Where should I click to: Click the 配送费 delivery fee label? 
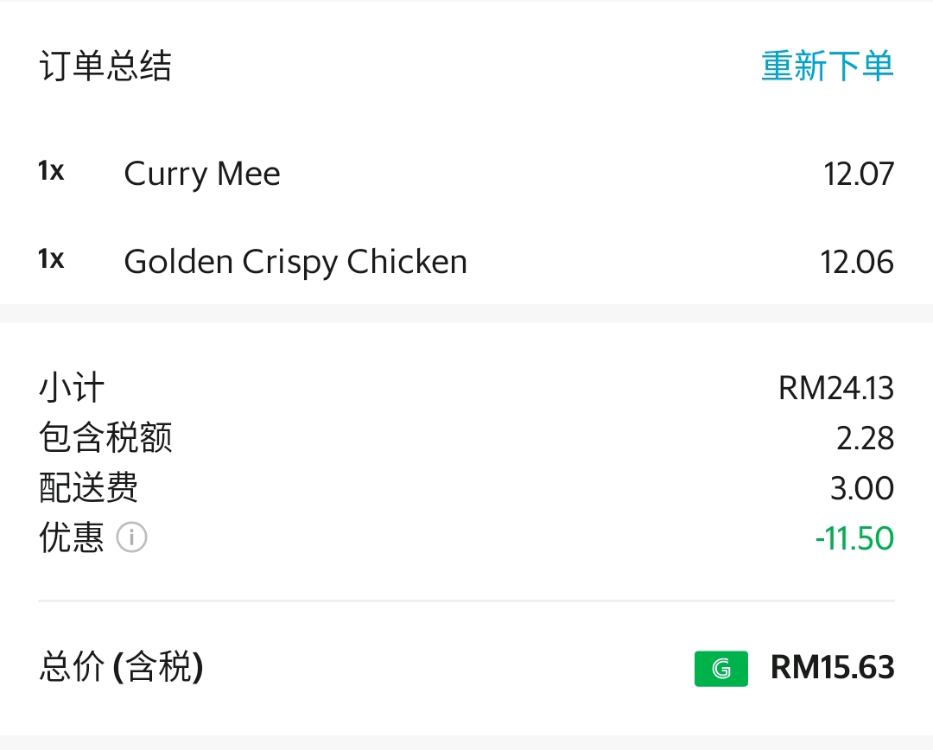pos(89,488)
